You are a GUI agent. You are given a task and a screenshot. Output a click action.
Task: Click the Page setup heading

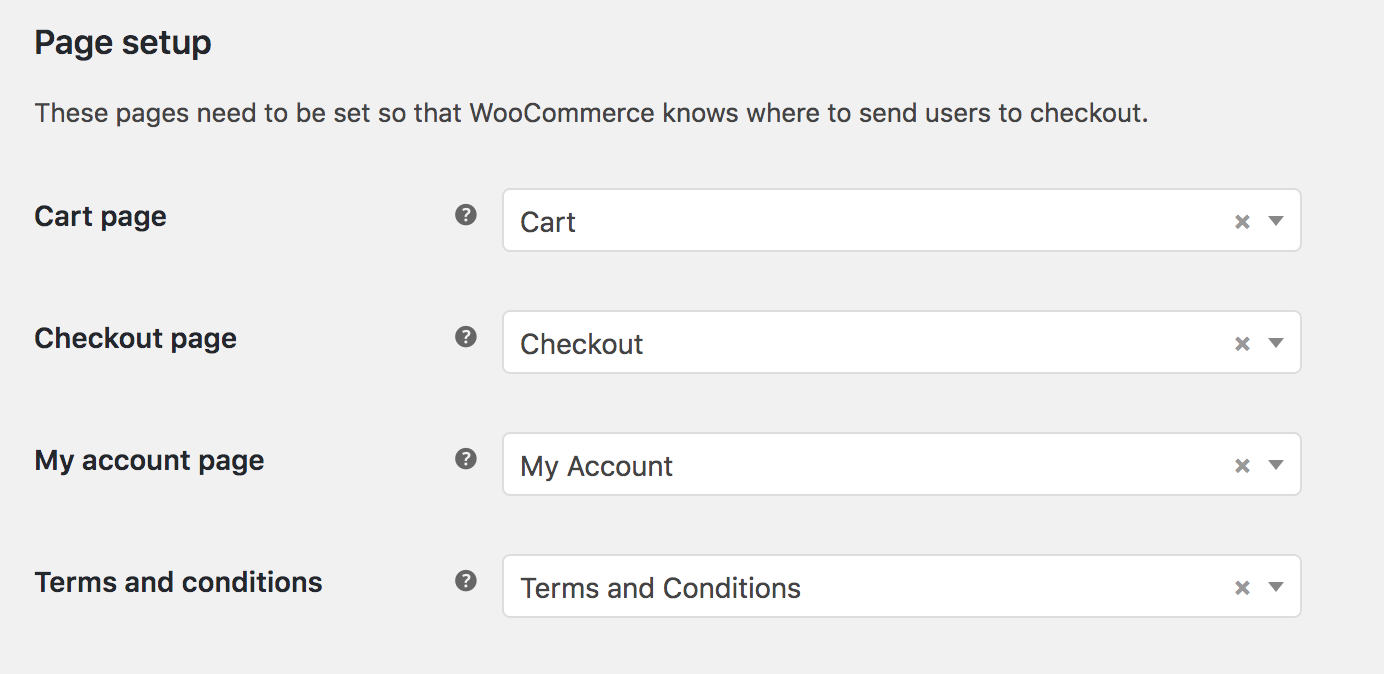[x=122, y=42]
